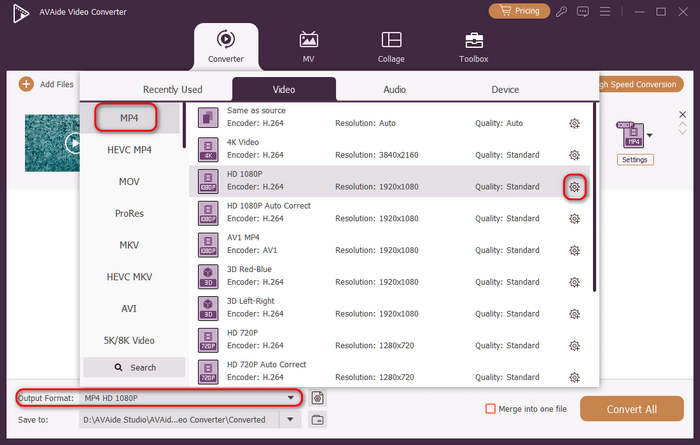The height and width of the screenshot is (445, 700).
Task: Open settings gear for 4K Video
Action: point(575,155)
